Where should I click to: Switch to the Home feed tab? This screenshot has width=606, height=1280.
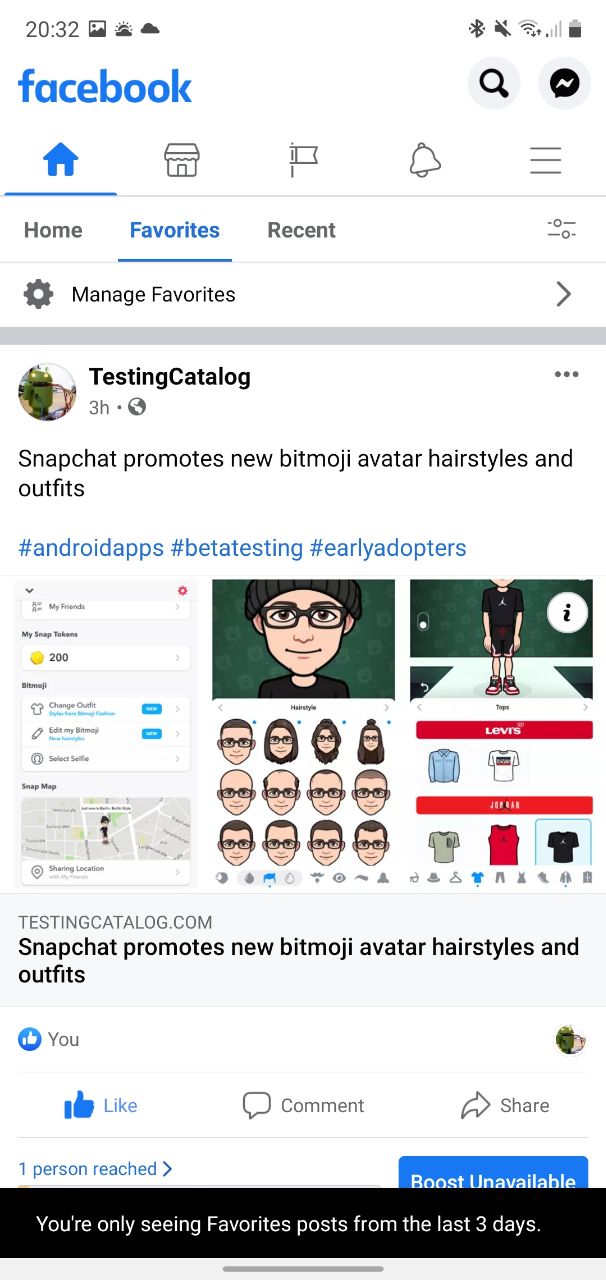click(x=53, y=230)
